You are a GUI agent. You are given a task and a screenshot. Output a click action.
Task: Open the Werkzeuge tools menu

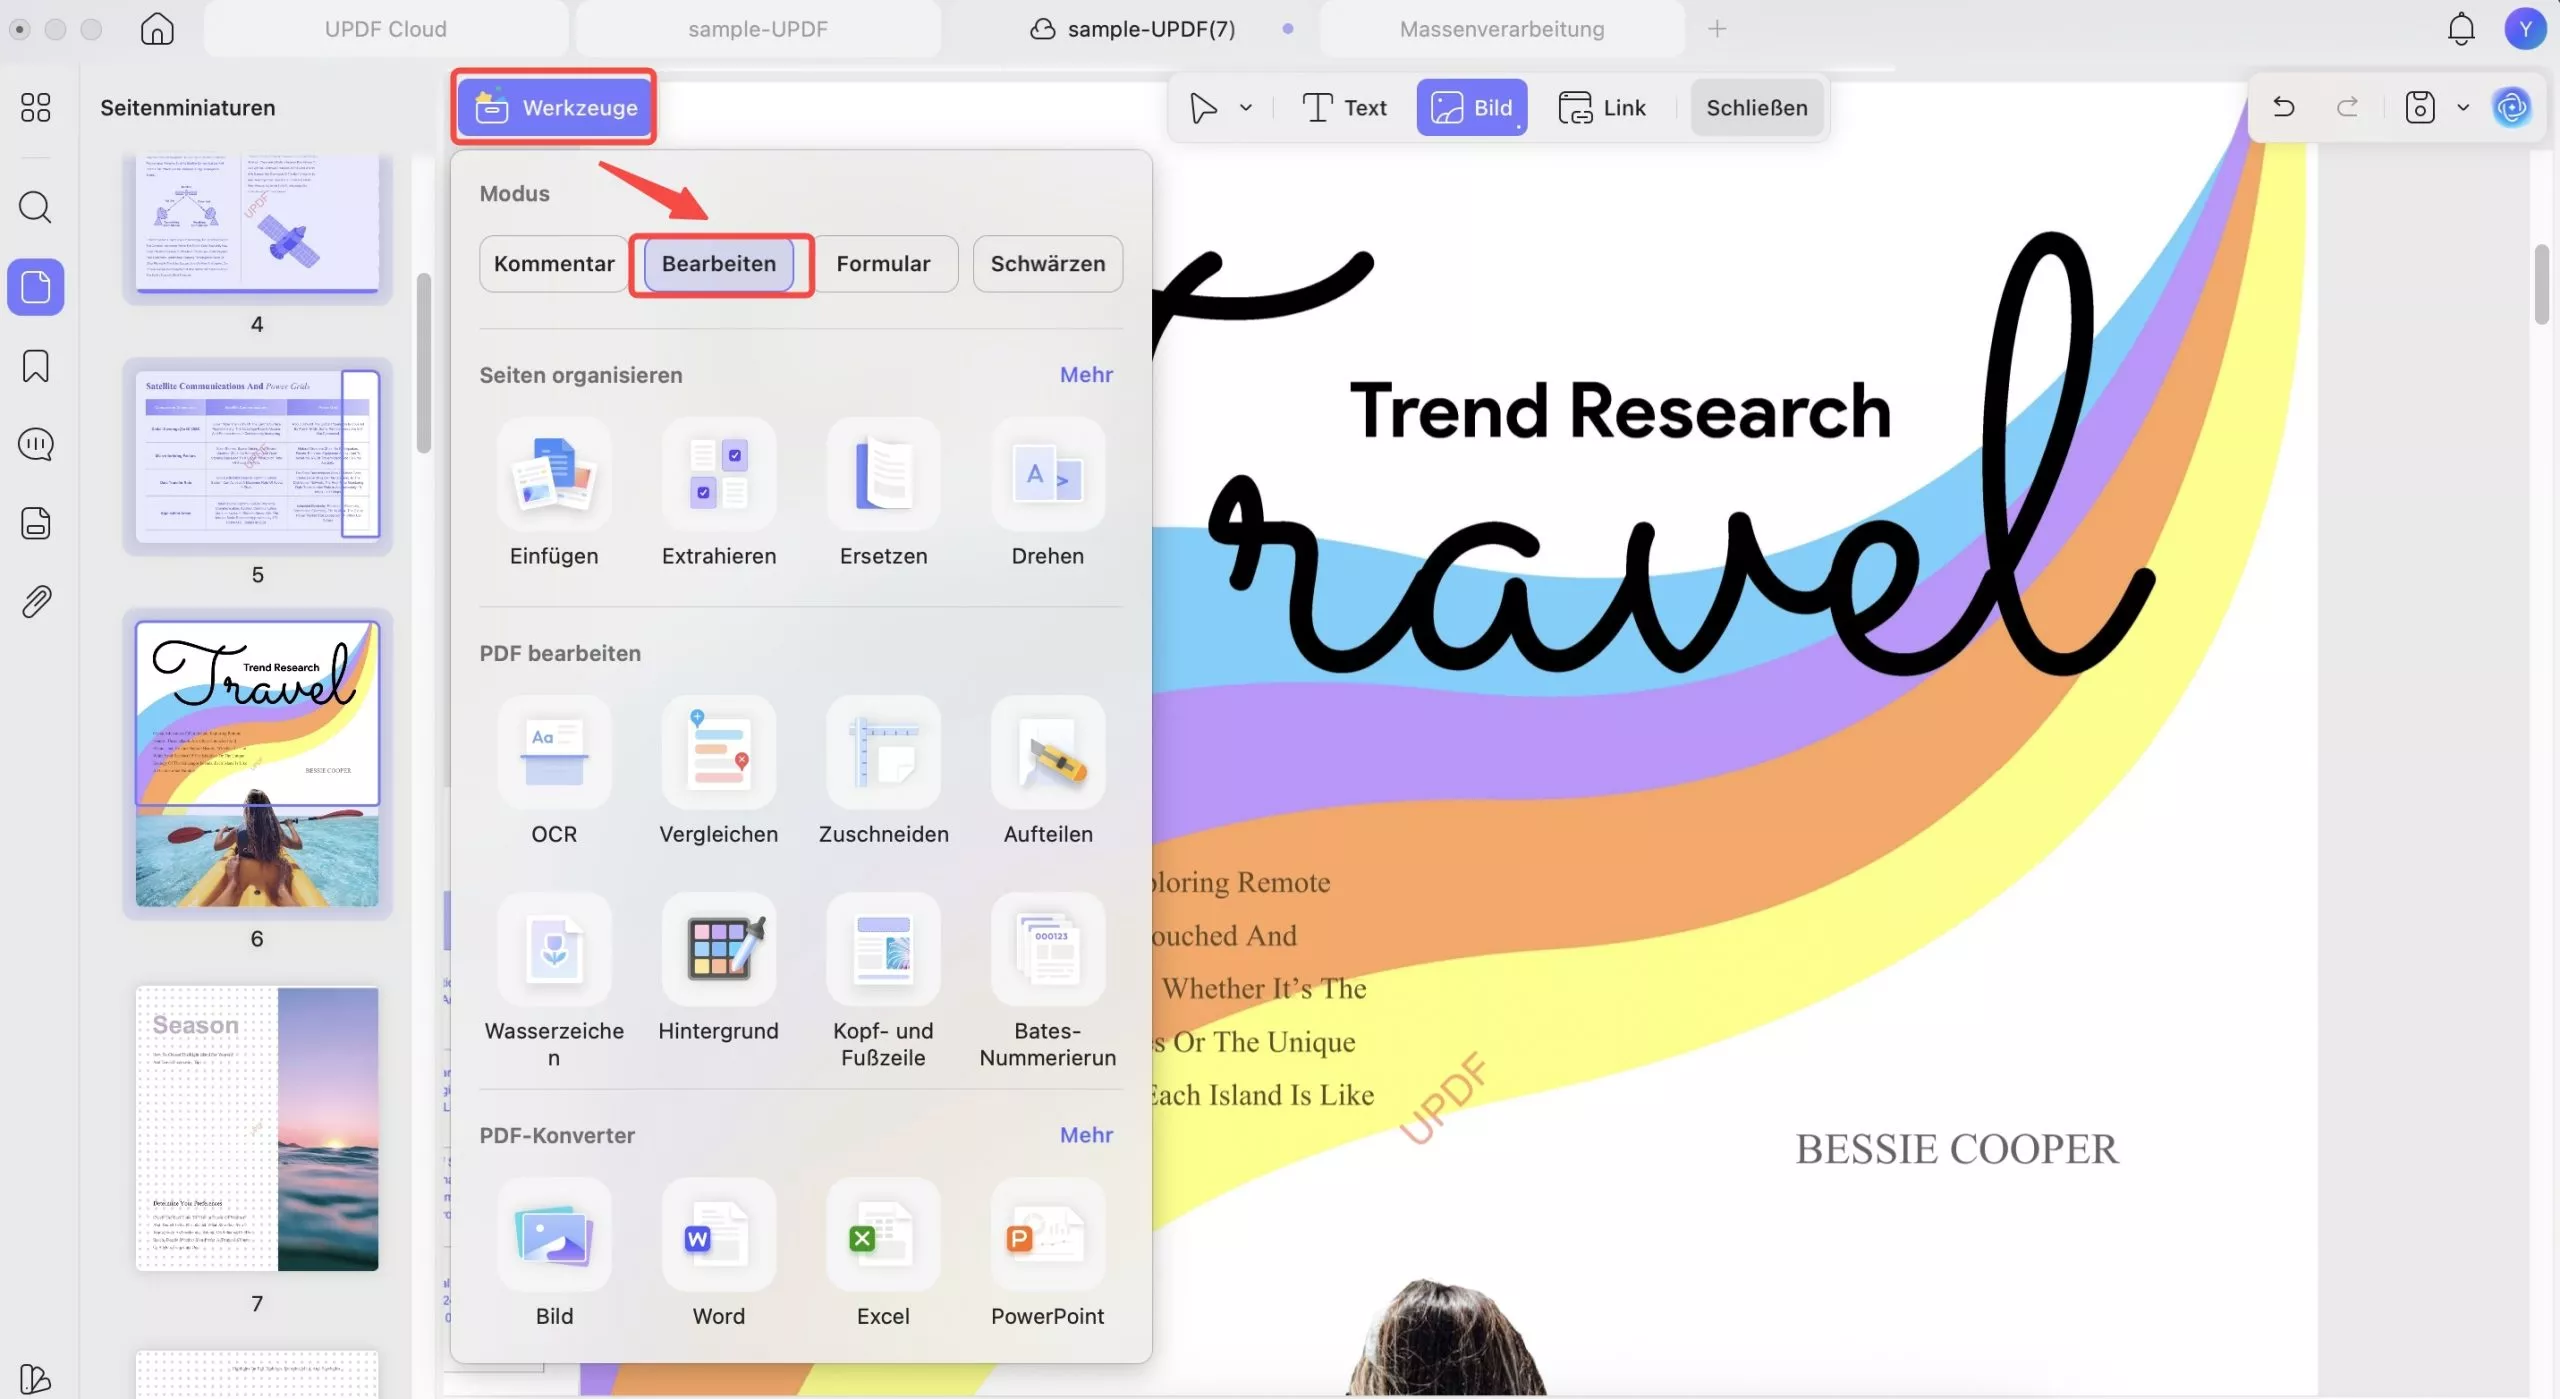[x=555, y=108]
